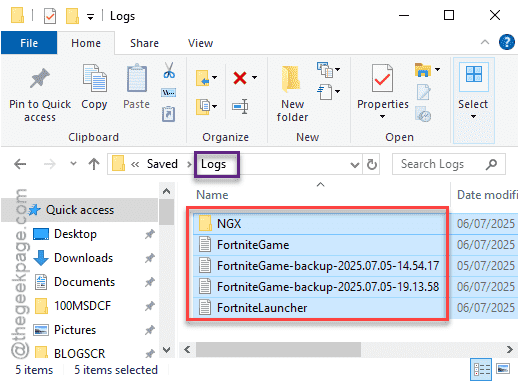Switch to the Share ribbon tab
This screenshot has width=519, height=382.
tap(144, 43)
